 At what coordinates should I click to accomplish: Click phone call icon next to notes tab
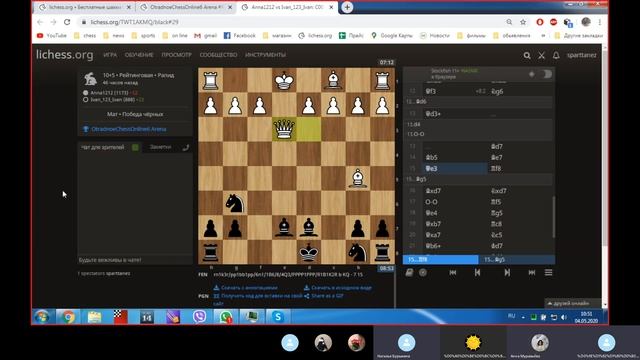click(186, 147)
